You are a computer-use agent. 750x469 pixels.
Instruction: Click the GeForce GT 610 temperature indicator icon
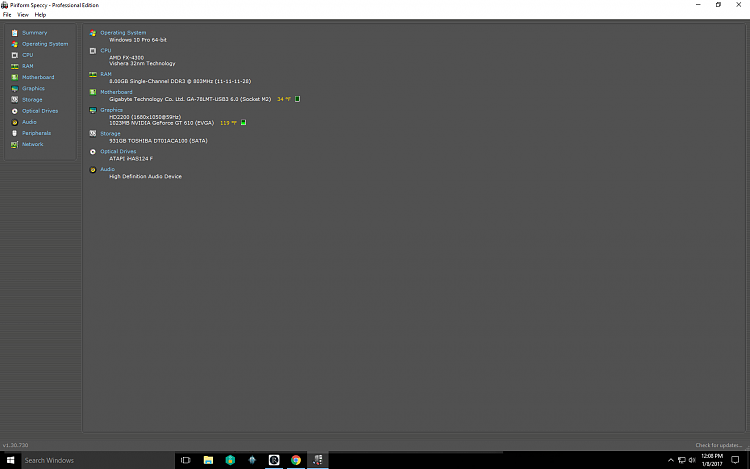[243, 123]
